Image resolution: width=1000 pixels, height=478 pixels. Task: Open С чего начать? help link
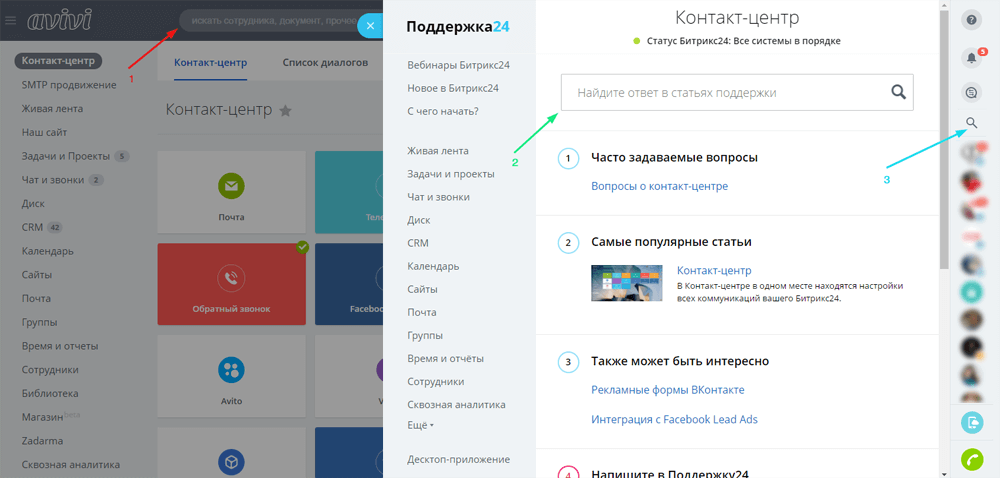tap(443, 111)
